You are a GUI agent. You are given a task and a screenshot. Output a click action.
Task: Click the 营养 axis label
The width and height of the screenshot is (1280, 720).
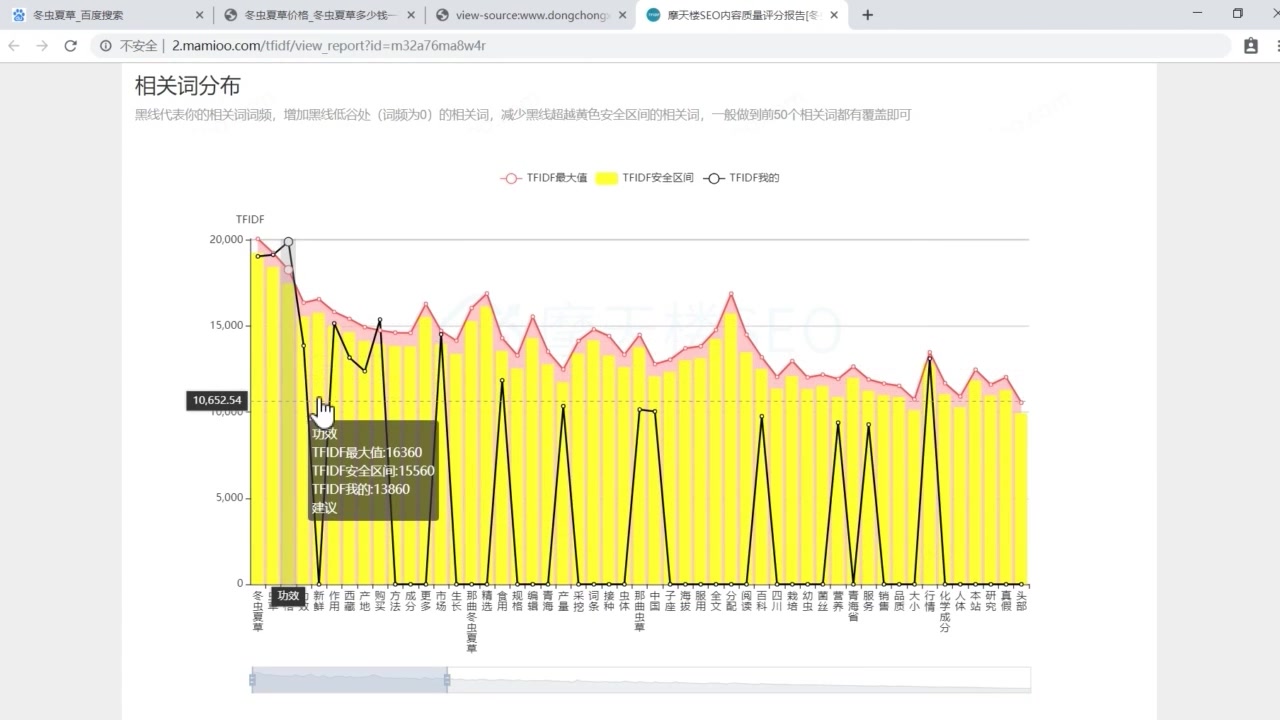838,600
